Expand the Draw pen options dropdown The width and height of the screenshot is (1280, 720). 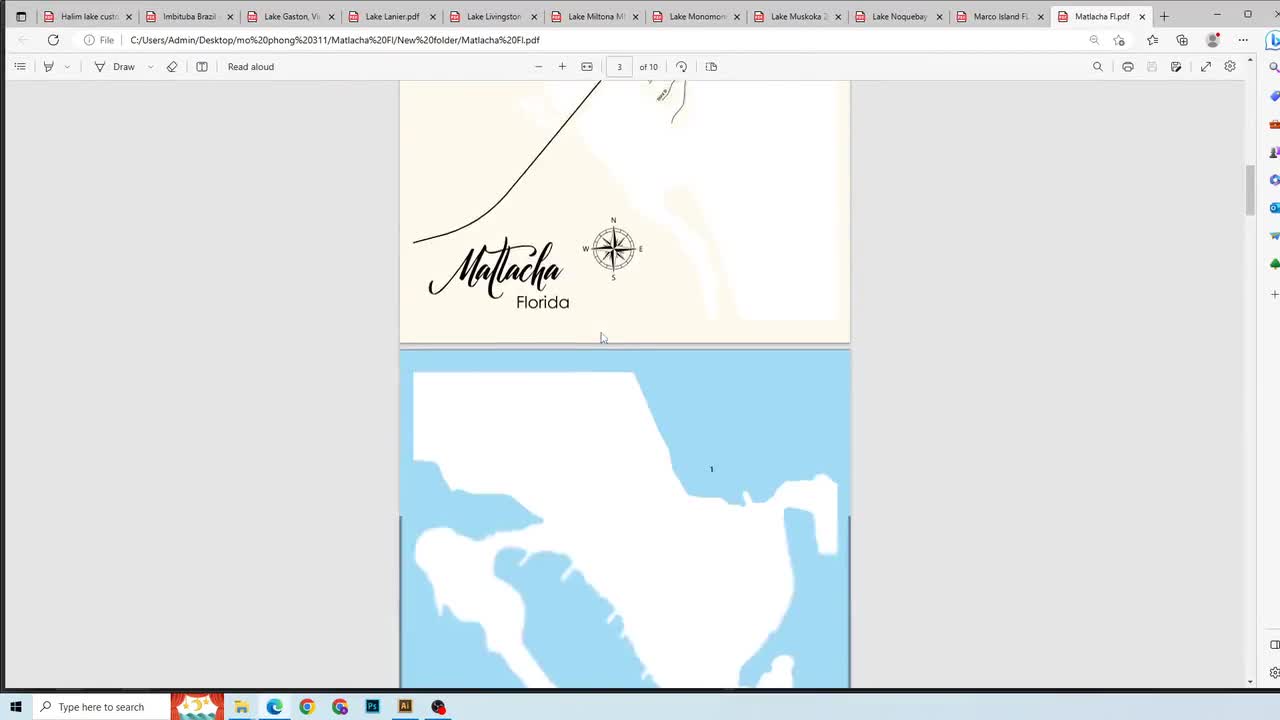[x=150, y=66]
